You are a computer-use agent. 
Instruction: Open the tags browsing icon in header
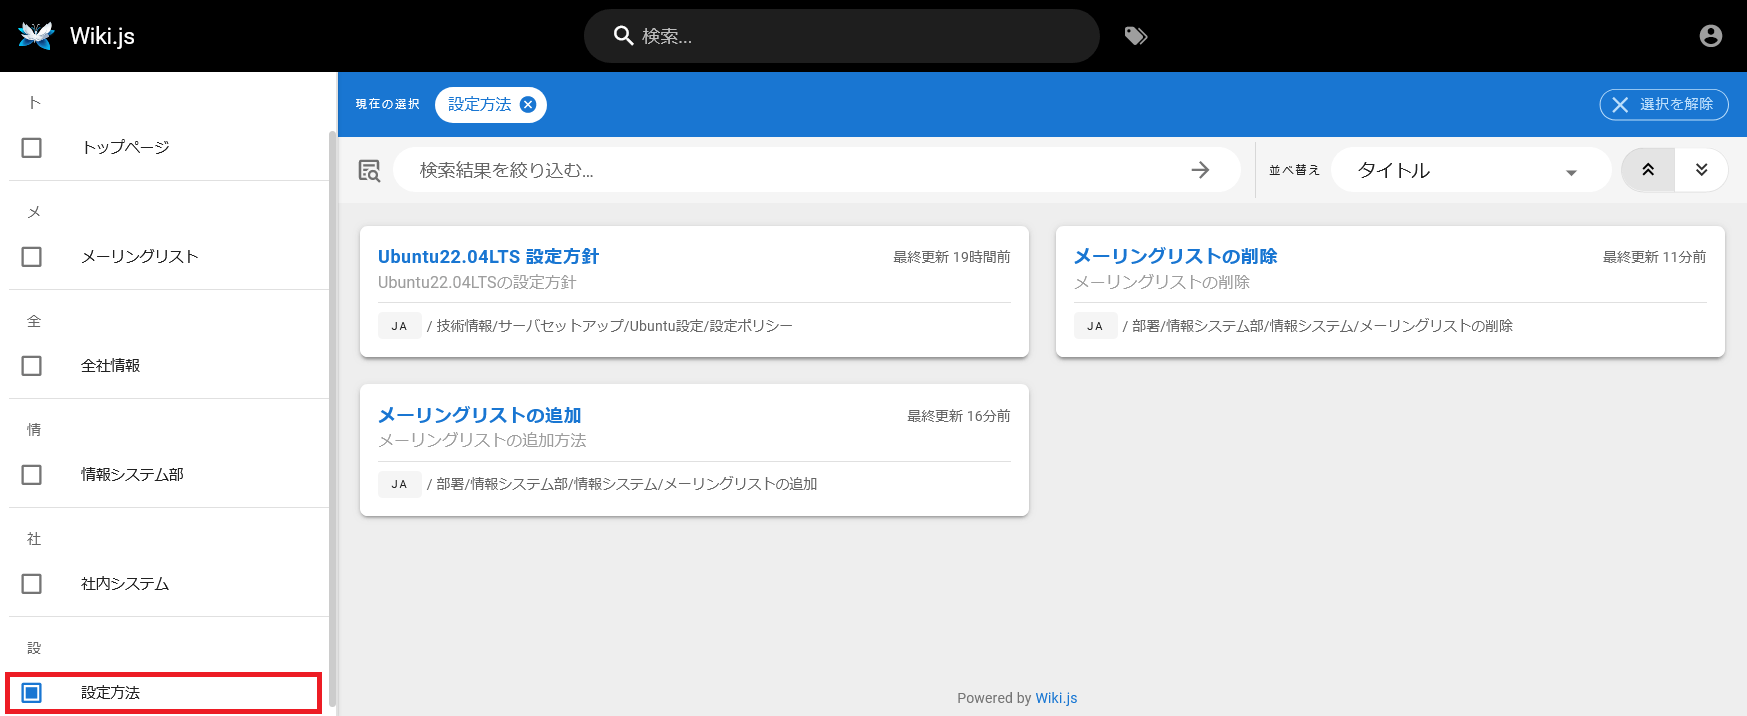tap(1136, 36)
